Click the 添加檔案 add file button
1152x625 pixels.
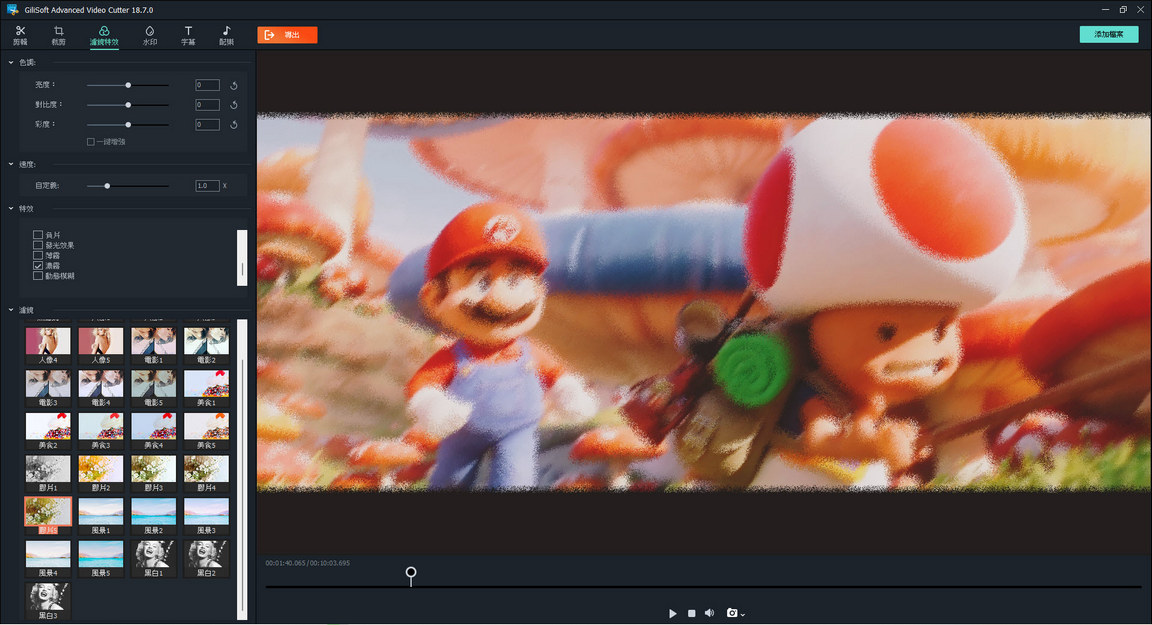tap(1109, 35)
